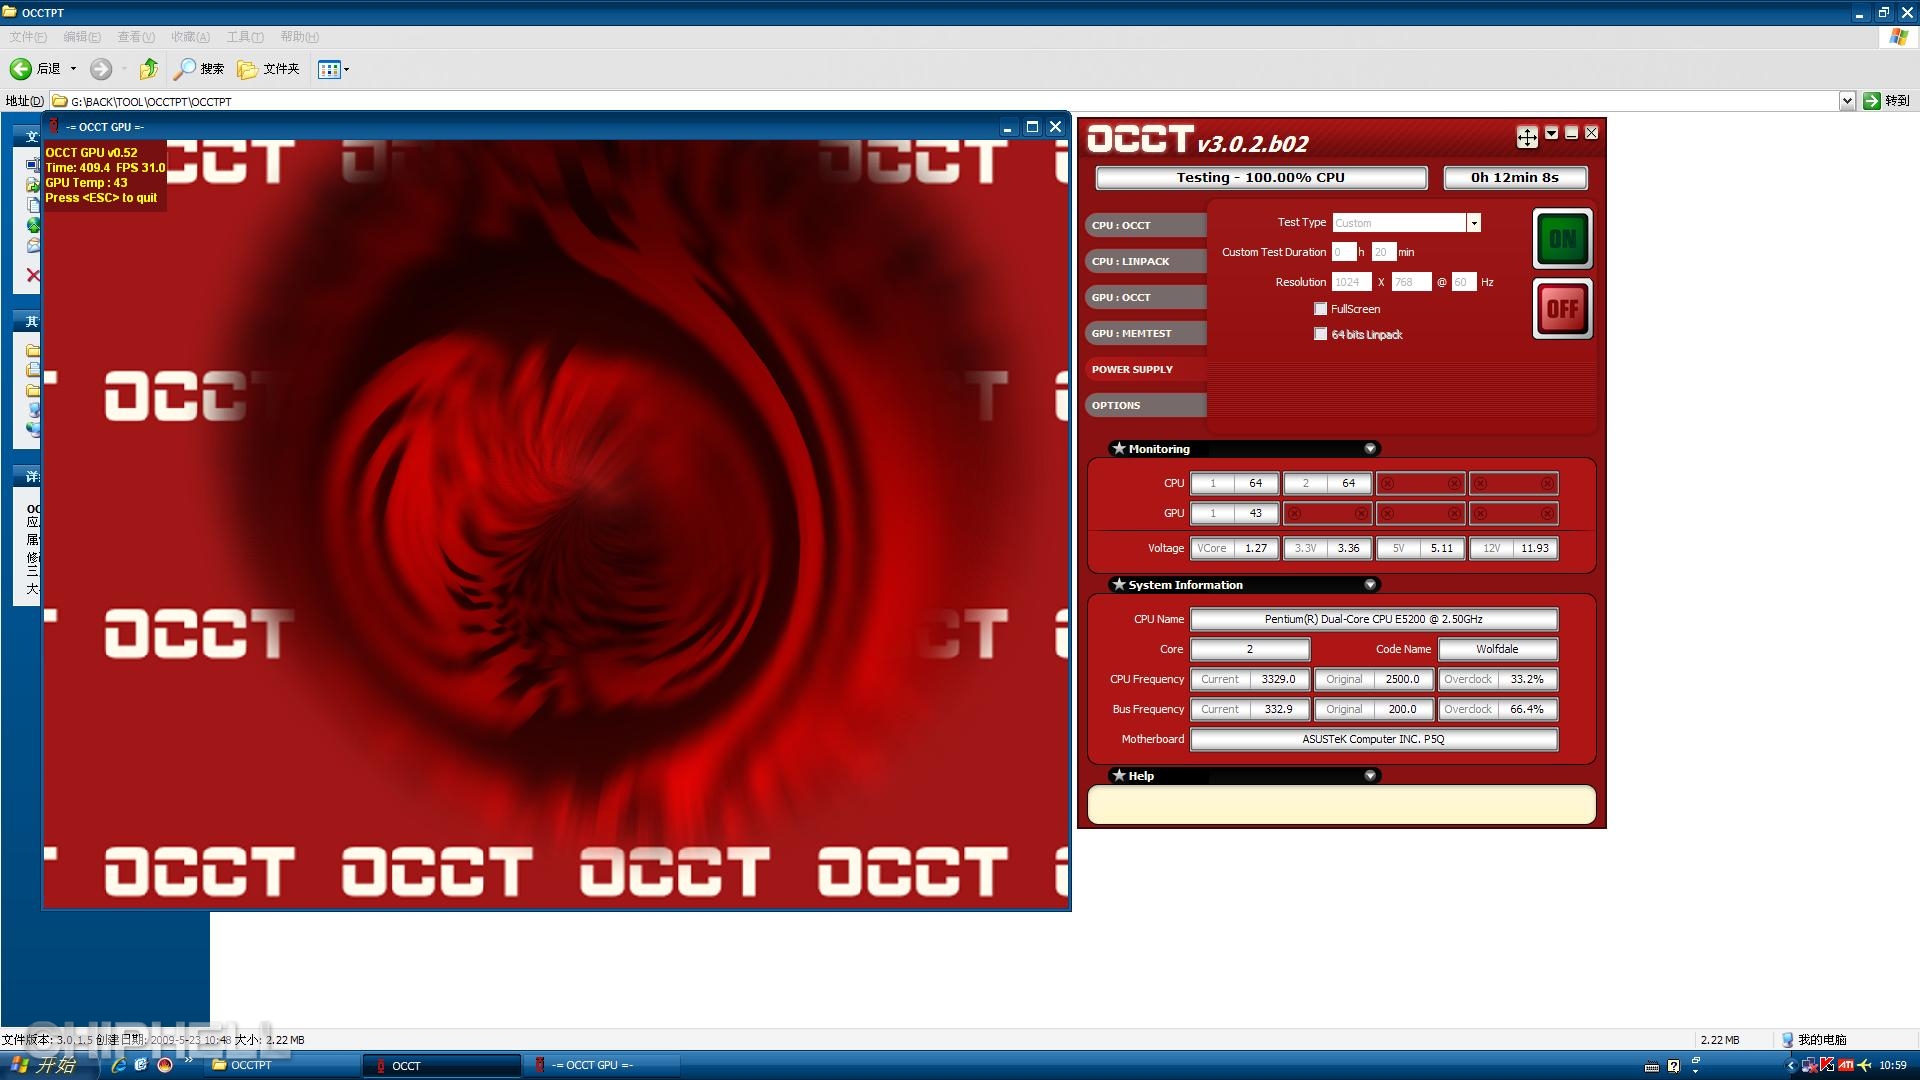Click the Motherboard ASUSTeK P5Q field

point(1373,740)
